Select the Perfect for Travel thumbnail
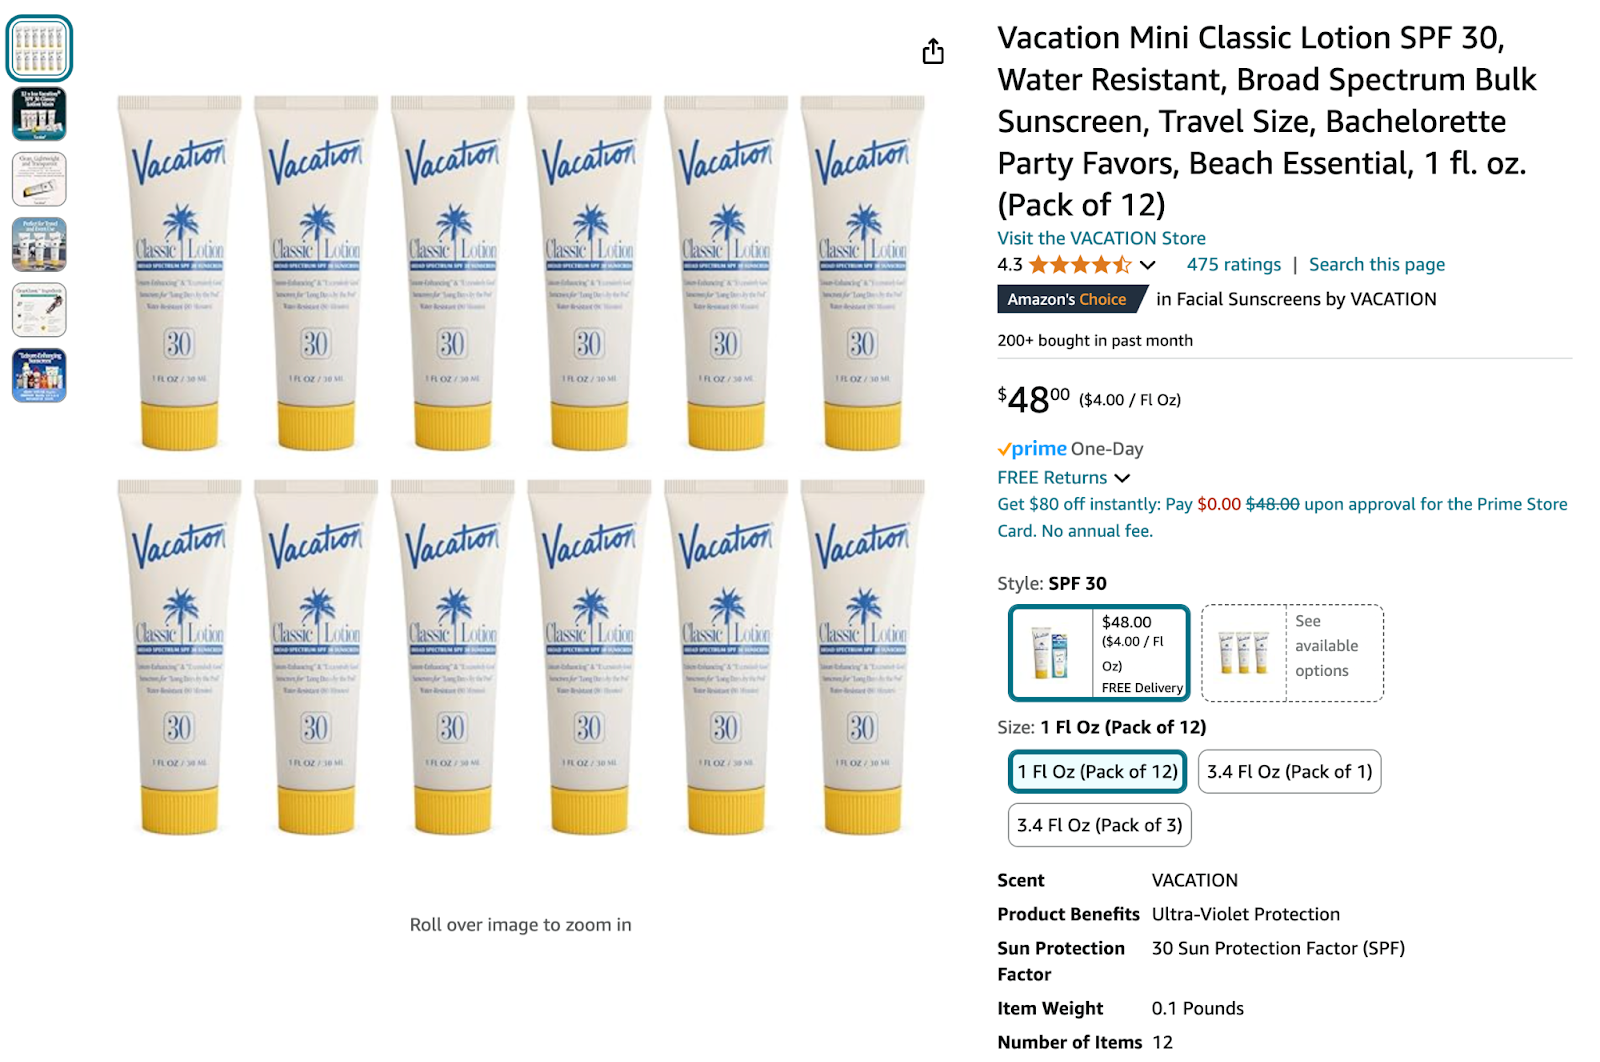The height and width of the screenshot is (1062, 1600). 40,243
